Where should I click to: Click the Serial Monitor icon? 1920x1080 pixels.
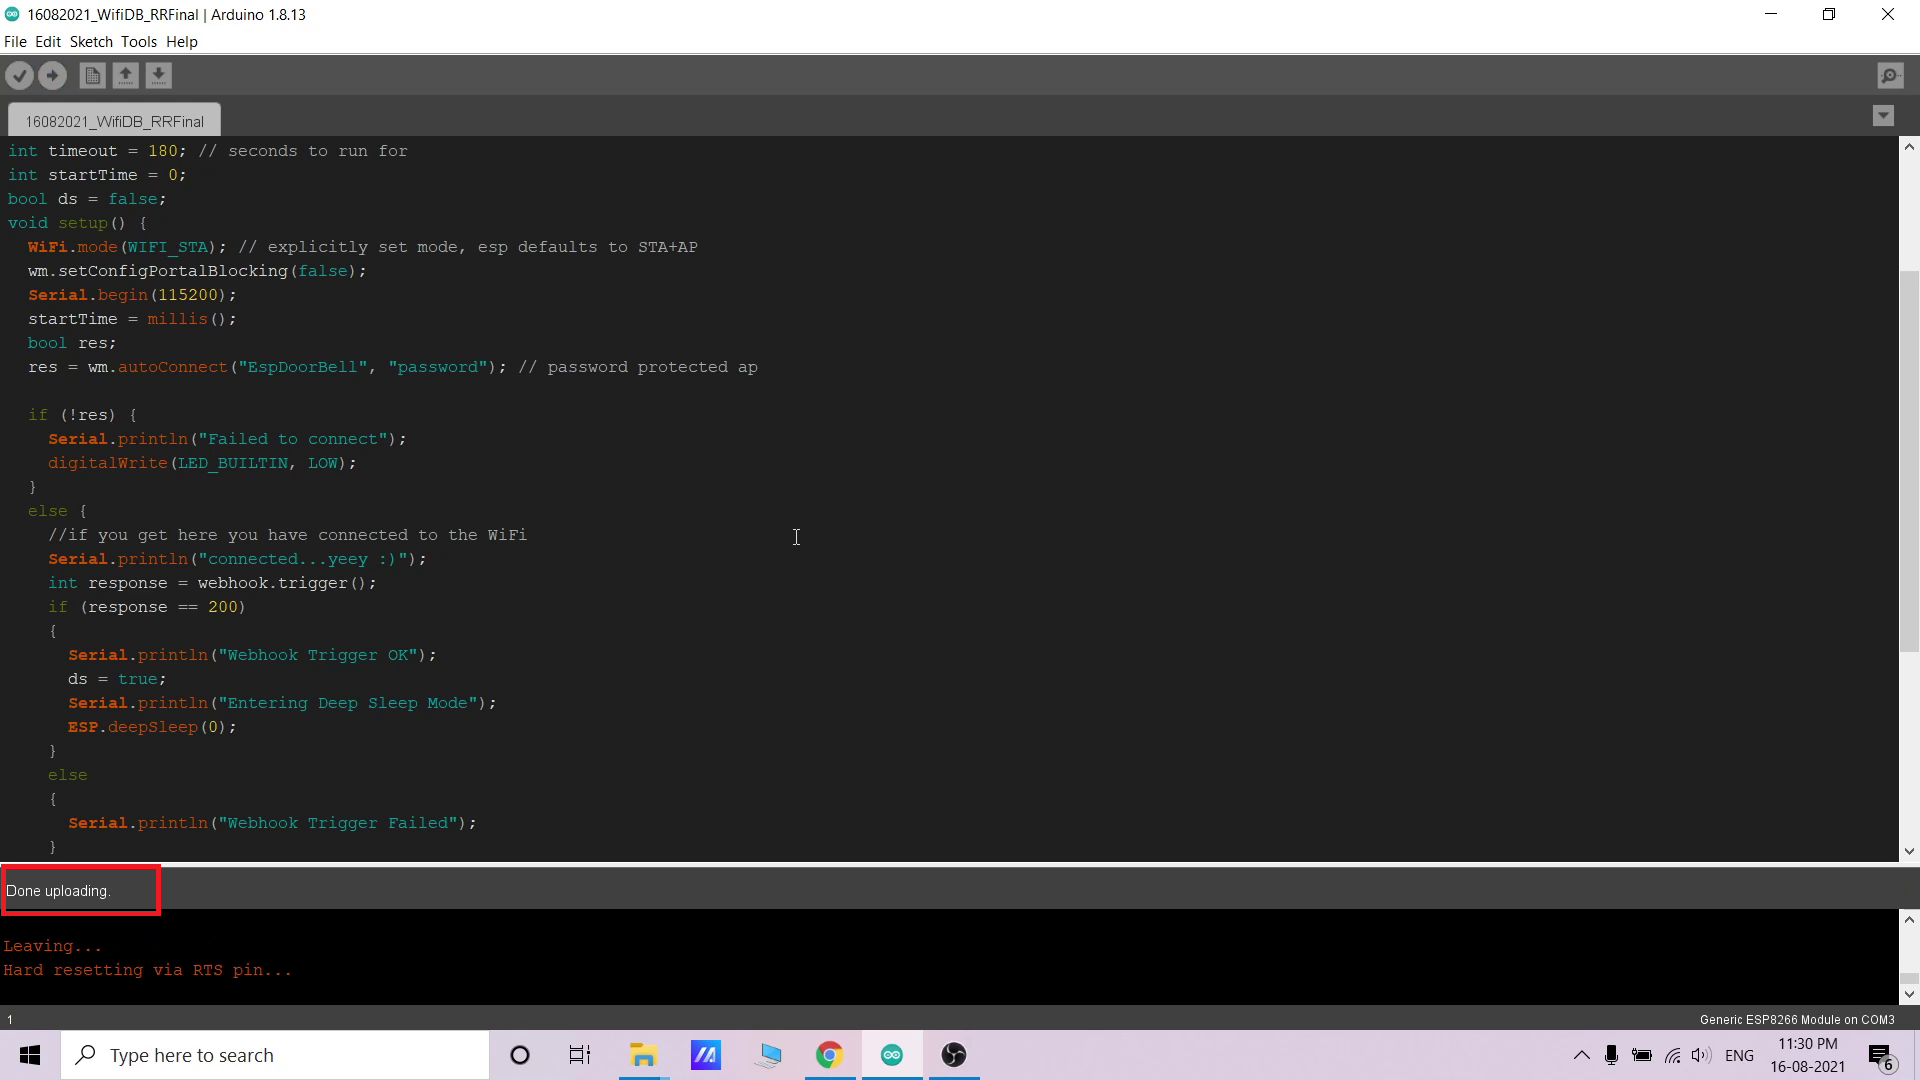[x=1891, y=75]
